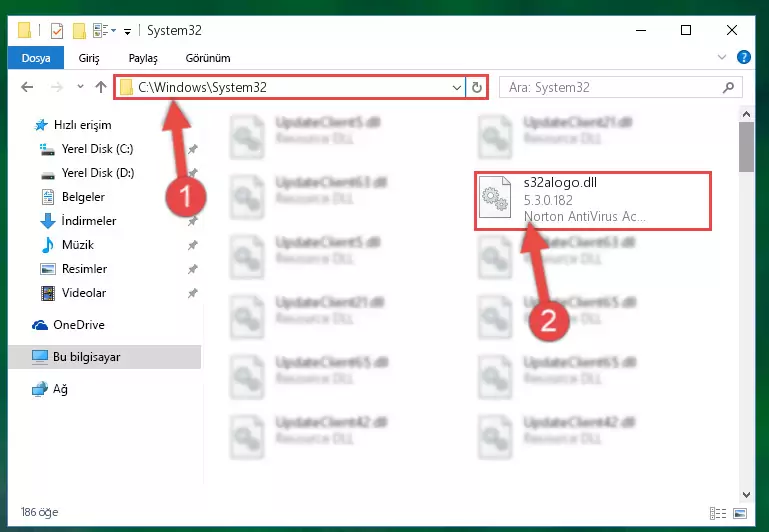The image size is (769, 532).
Task: Switch to the Giriş ribbon tab
Action: (89, 58)
